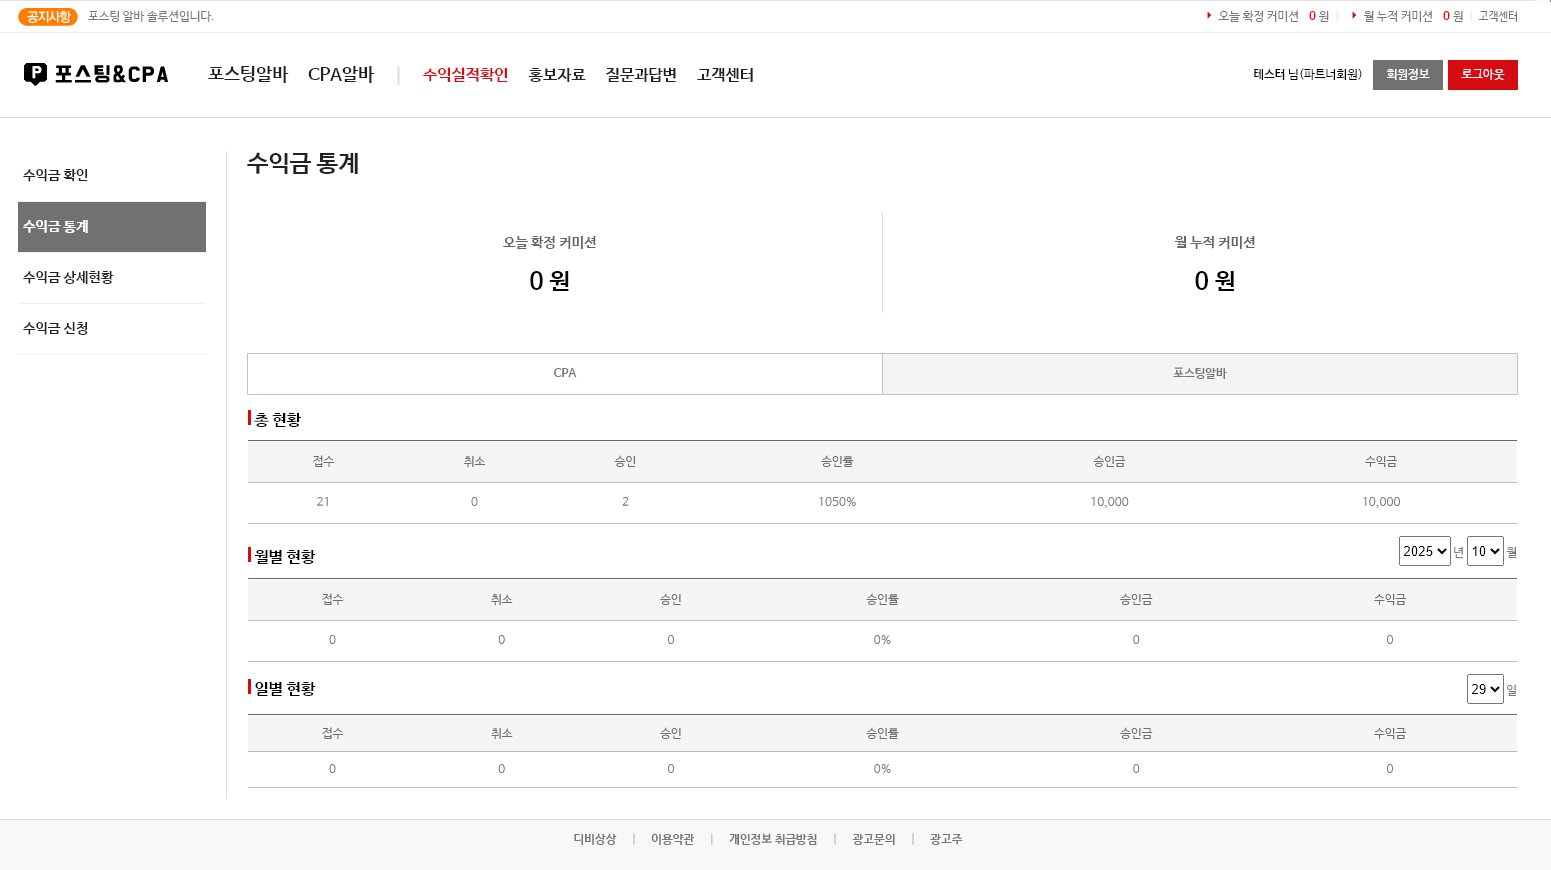
Task: Open the 포스팅알바 menu
Action: pyautogui.click(x=248, y=75)
